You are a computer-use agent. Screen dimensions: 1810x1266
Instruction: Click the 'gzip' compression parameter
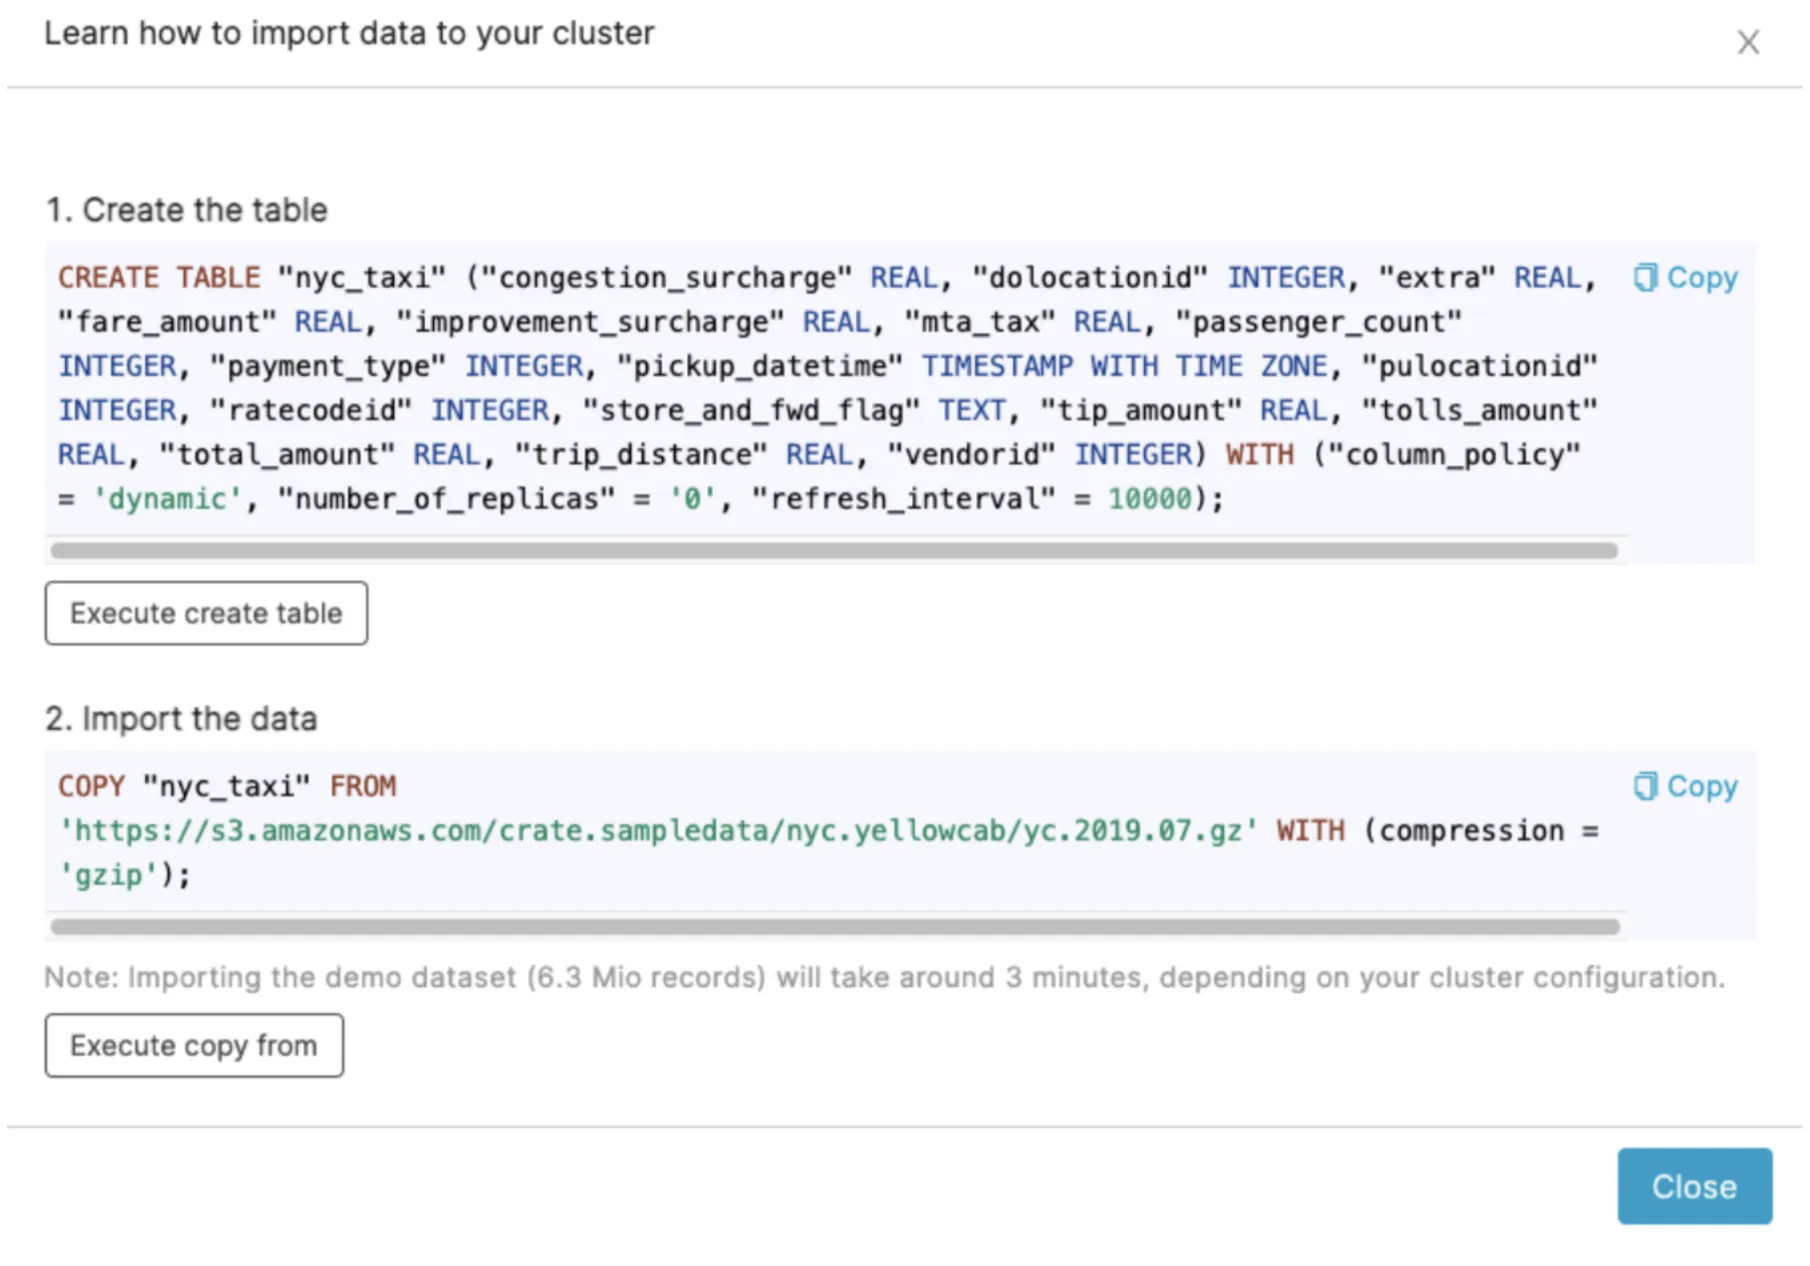coord(105,874)
